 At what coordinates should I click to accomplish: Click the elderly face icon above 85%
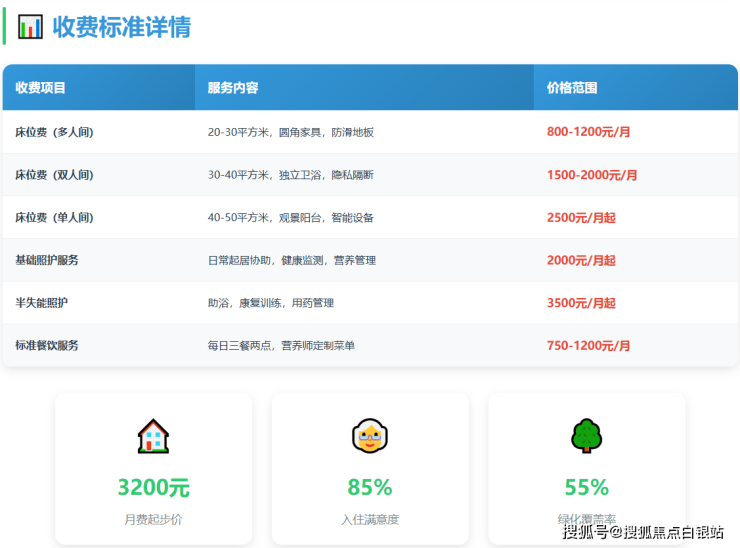pyautogui.click(x=369, y=436)
